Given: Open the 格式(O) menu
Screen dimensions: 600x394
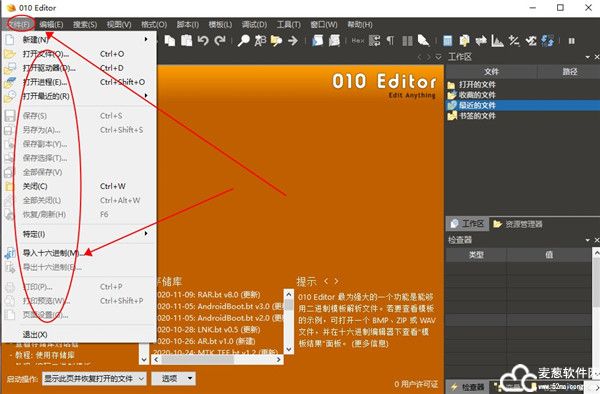Looking at the screenshot, I should 154,24.
